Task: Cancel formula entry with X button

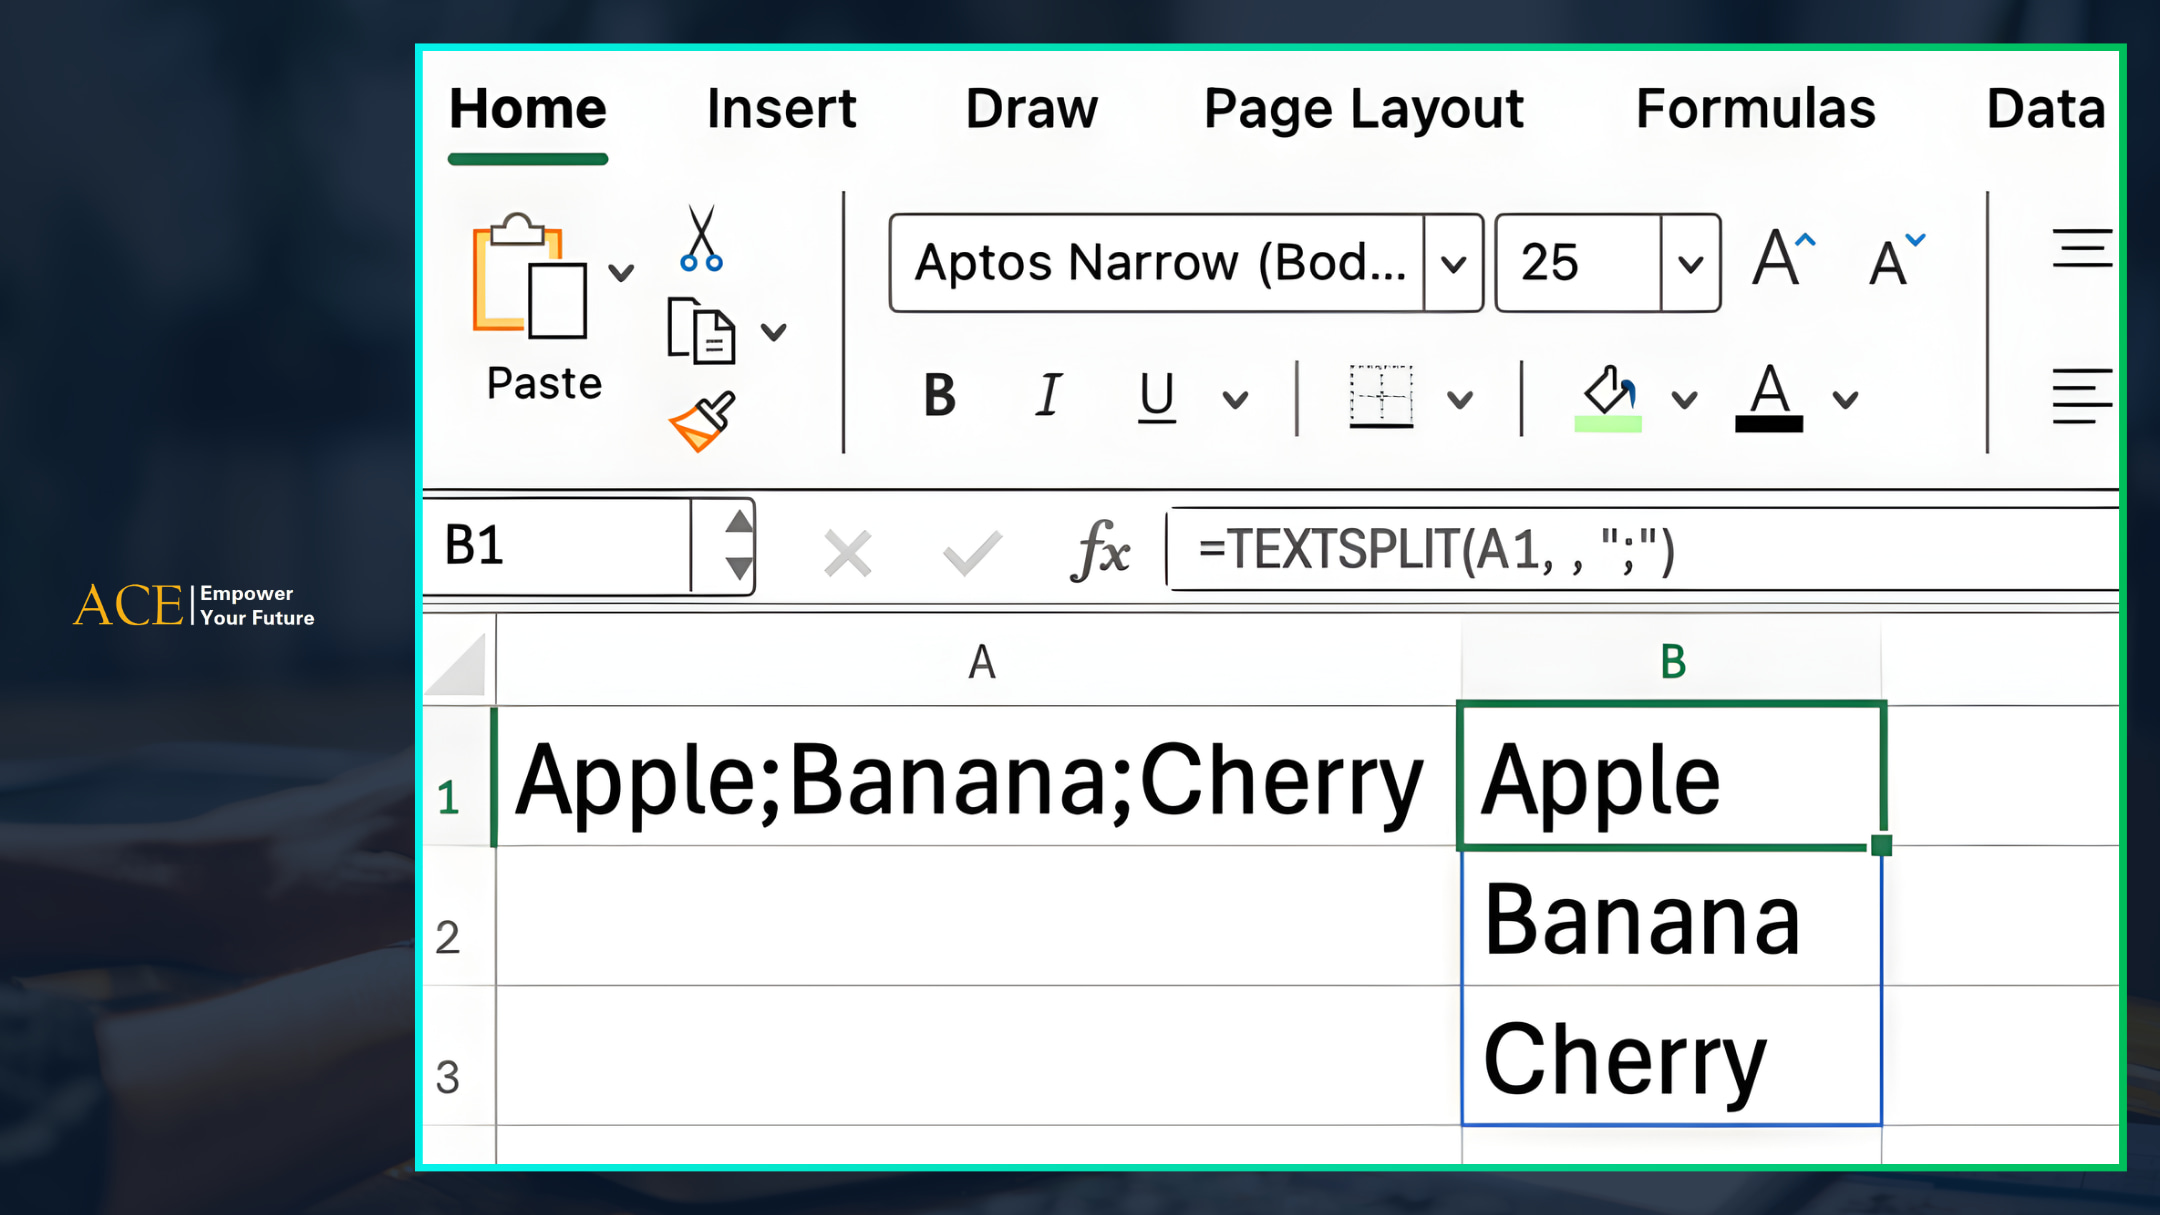Action: coord(847,553)
